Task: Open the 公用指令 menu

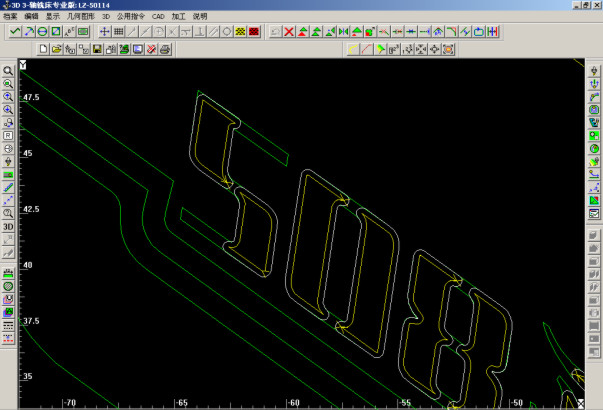Action: coord(131,17)
